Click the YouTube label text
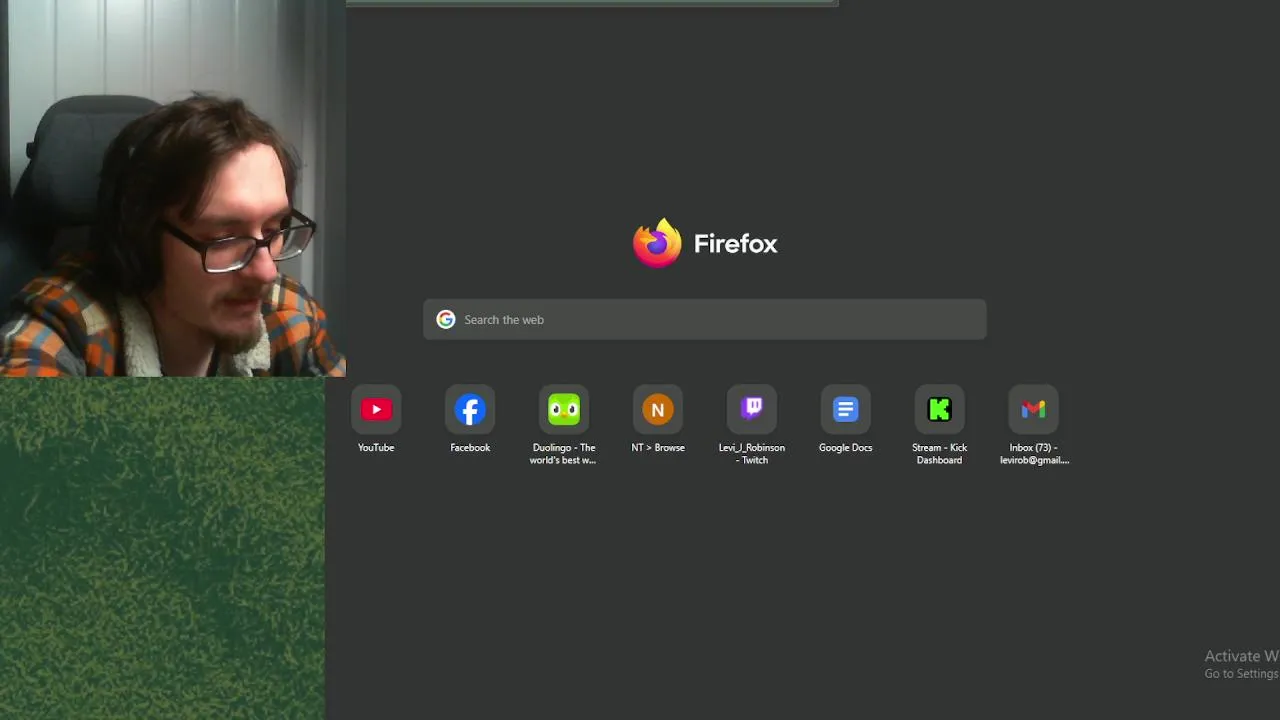This screenshot has width=1280, height=720. click(376, 448)
